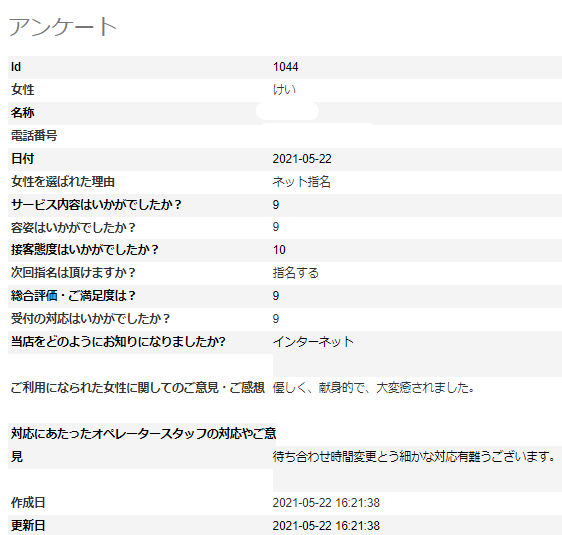The width and height of the screenshot is (562, 535).
Task: Click the 総合評価・ご満足度は？ label
Action: 73,296
